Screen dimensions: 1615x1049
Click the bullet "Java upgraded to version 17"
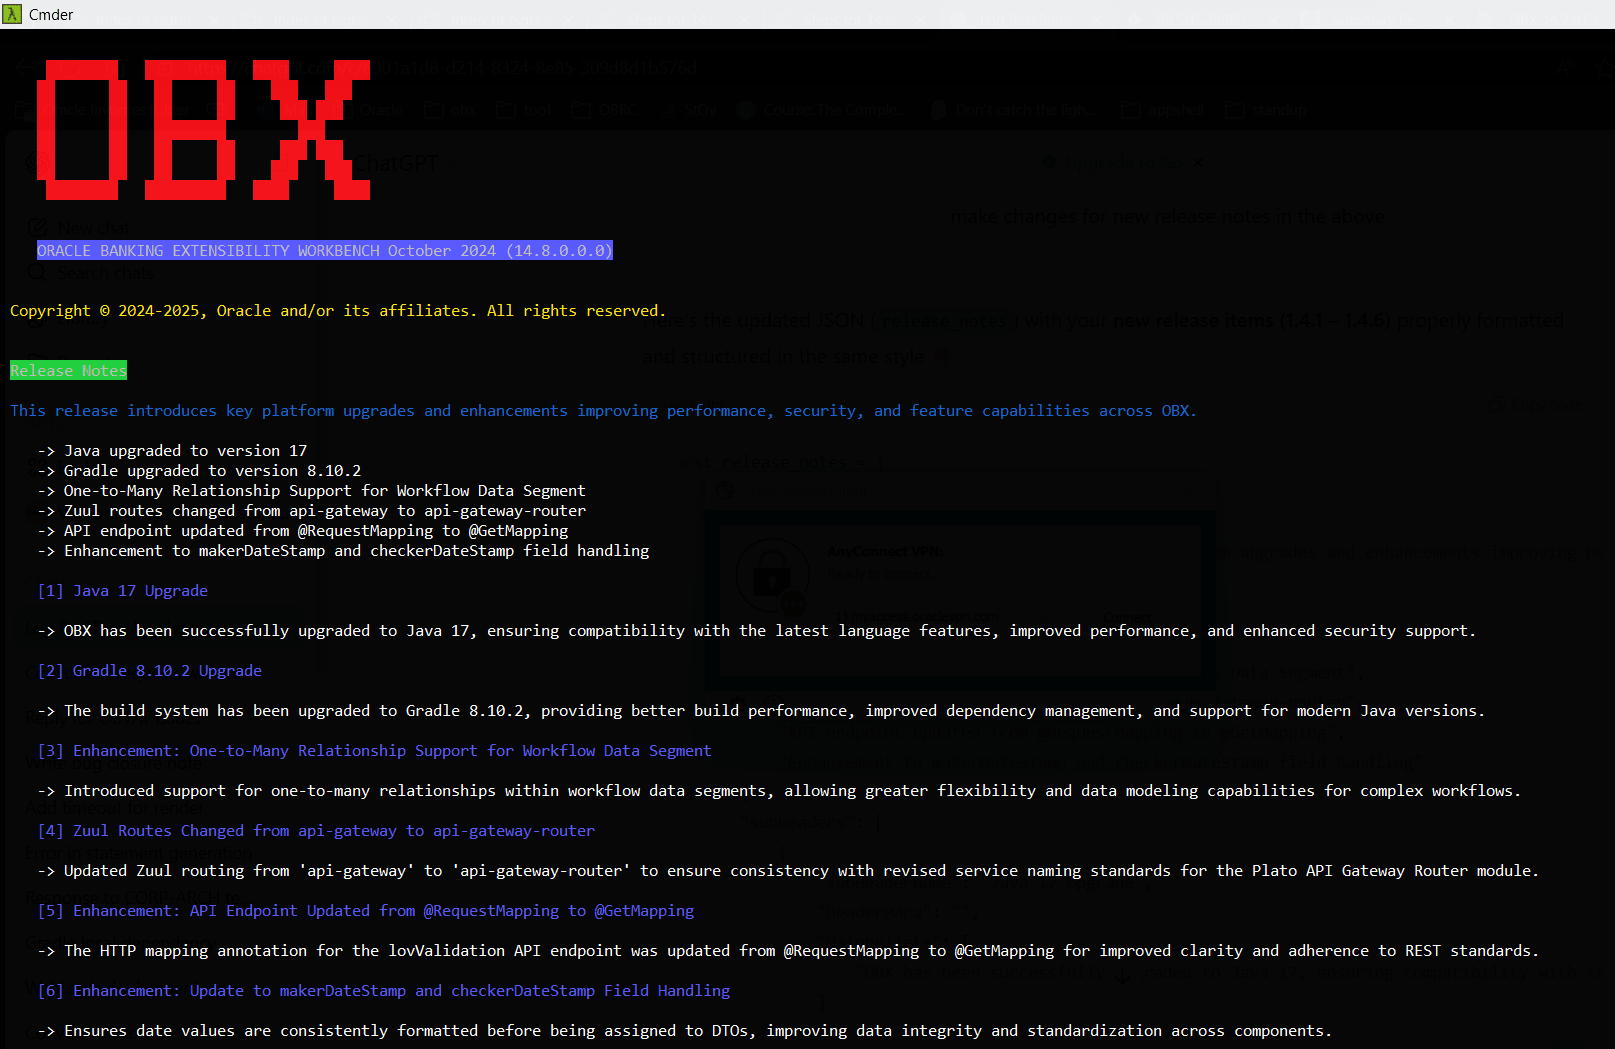tap(172, 451)
